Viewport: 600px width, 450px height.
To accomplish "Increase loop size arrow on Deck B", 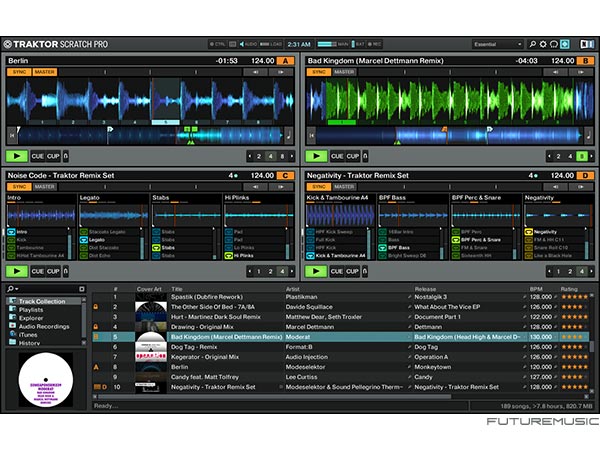I will pos(591,156).
